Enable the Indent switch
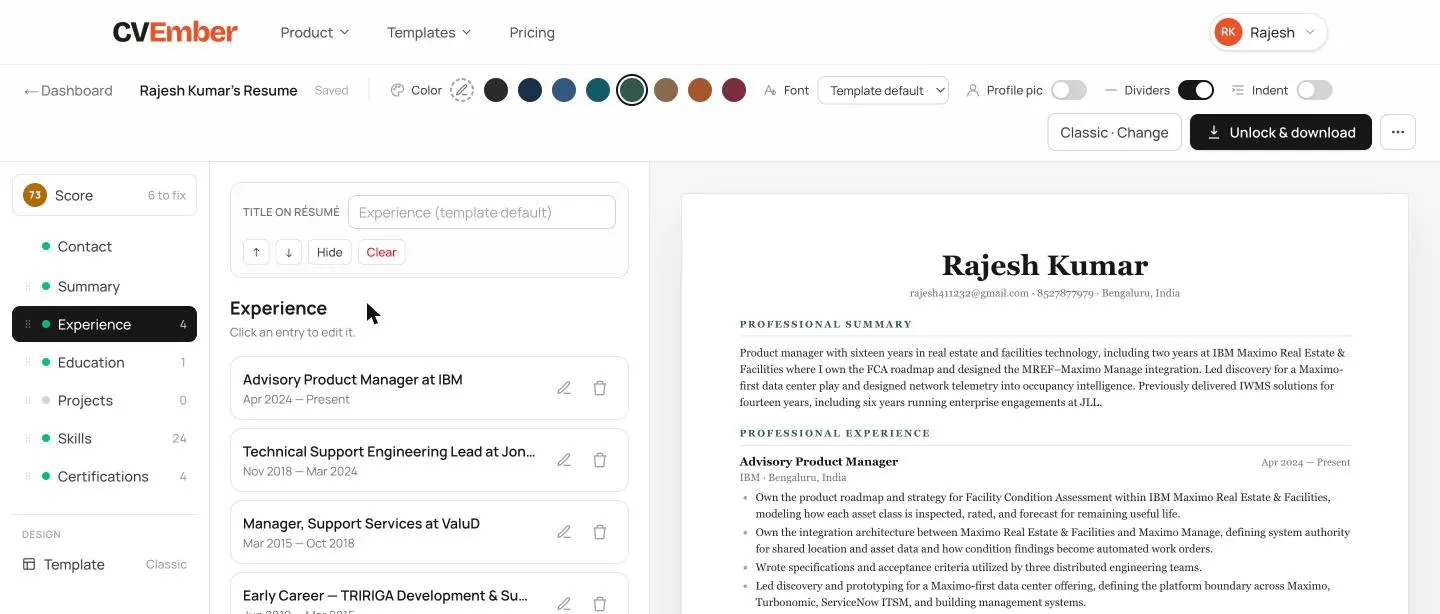The image size is (1440, 614). point(1314,90)
